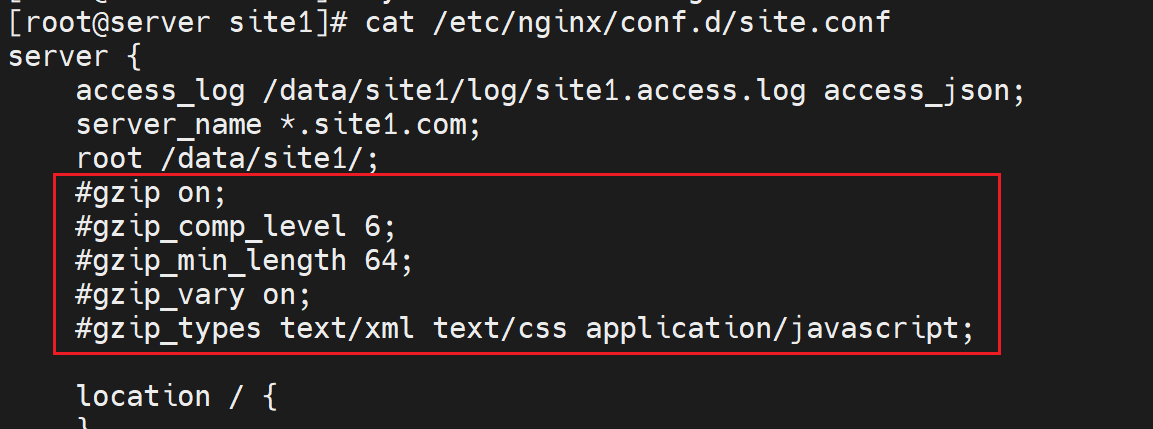1153x429 pixels.
Task: Click the cat command word
Action: pyautogui.click(x=392, y=21)
